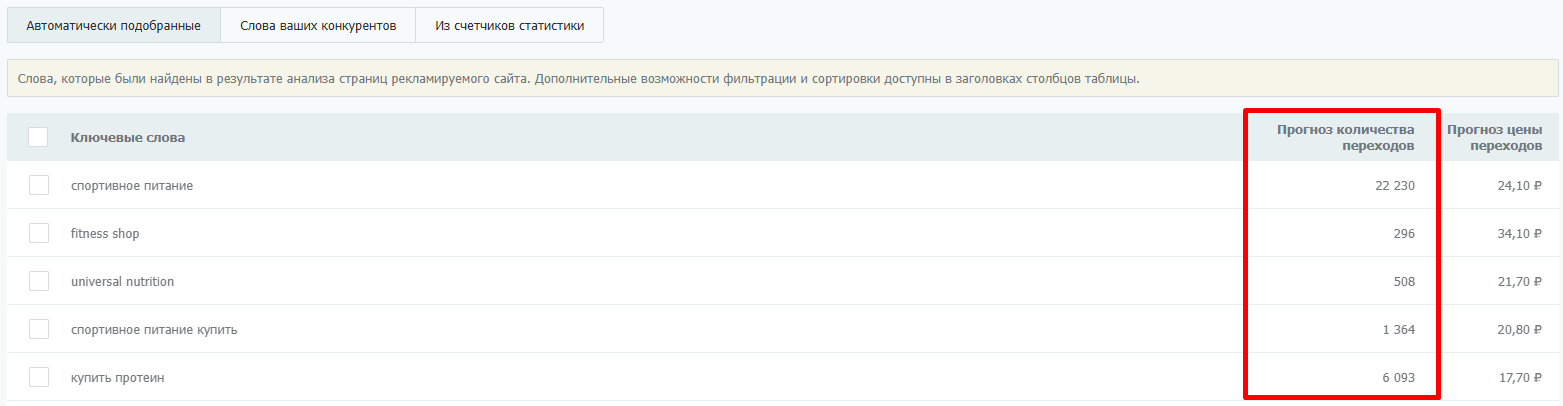The width and height of the screenshot is (1563, 406).
Task: Open the "Прогноз цены переходов" column header filter
Action: 1494,138
